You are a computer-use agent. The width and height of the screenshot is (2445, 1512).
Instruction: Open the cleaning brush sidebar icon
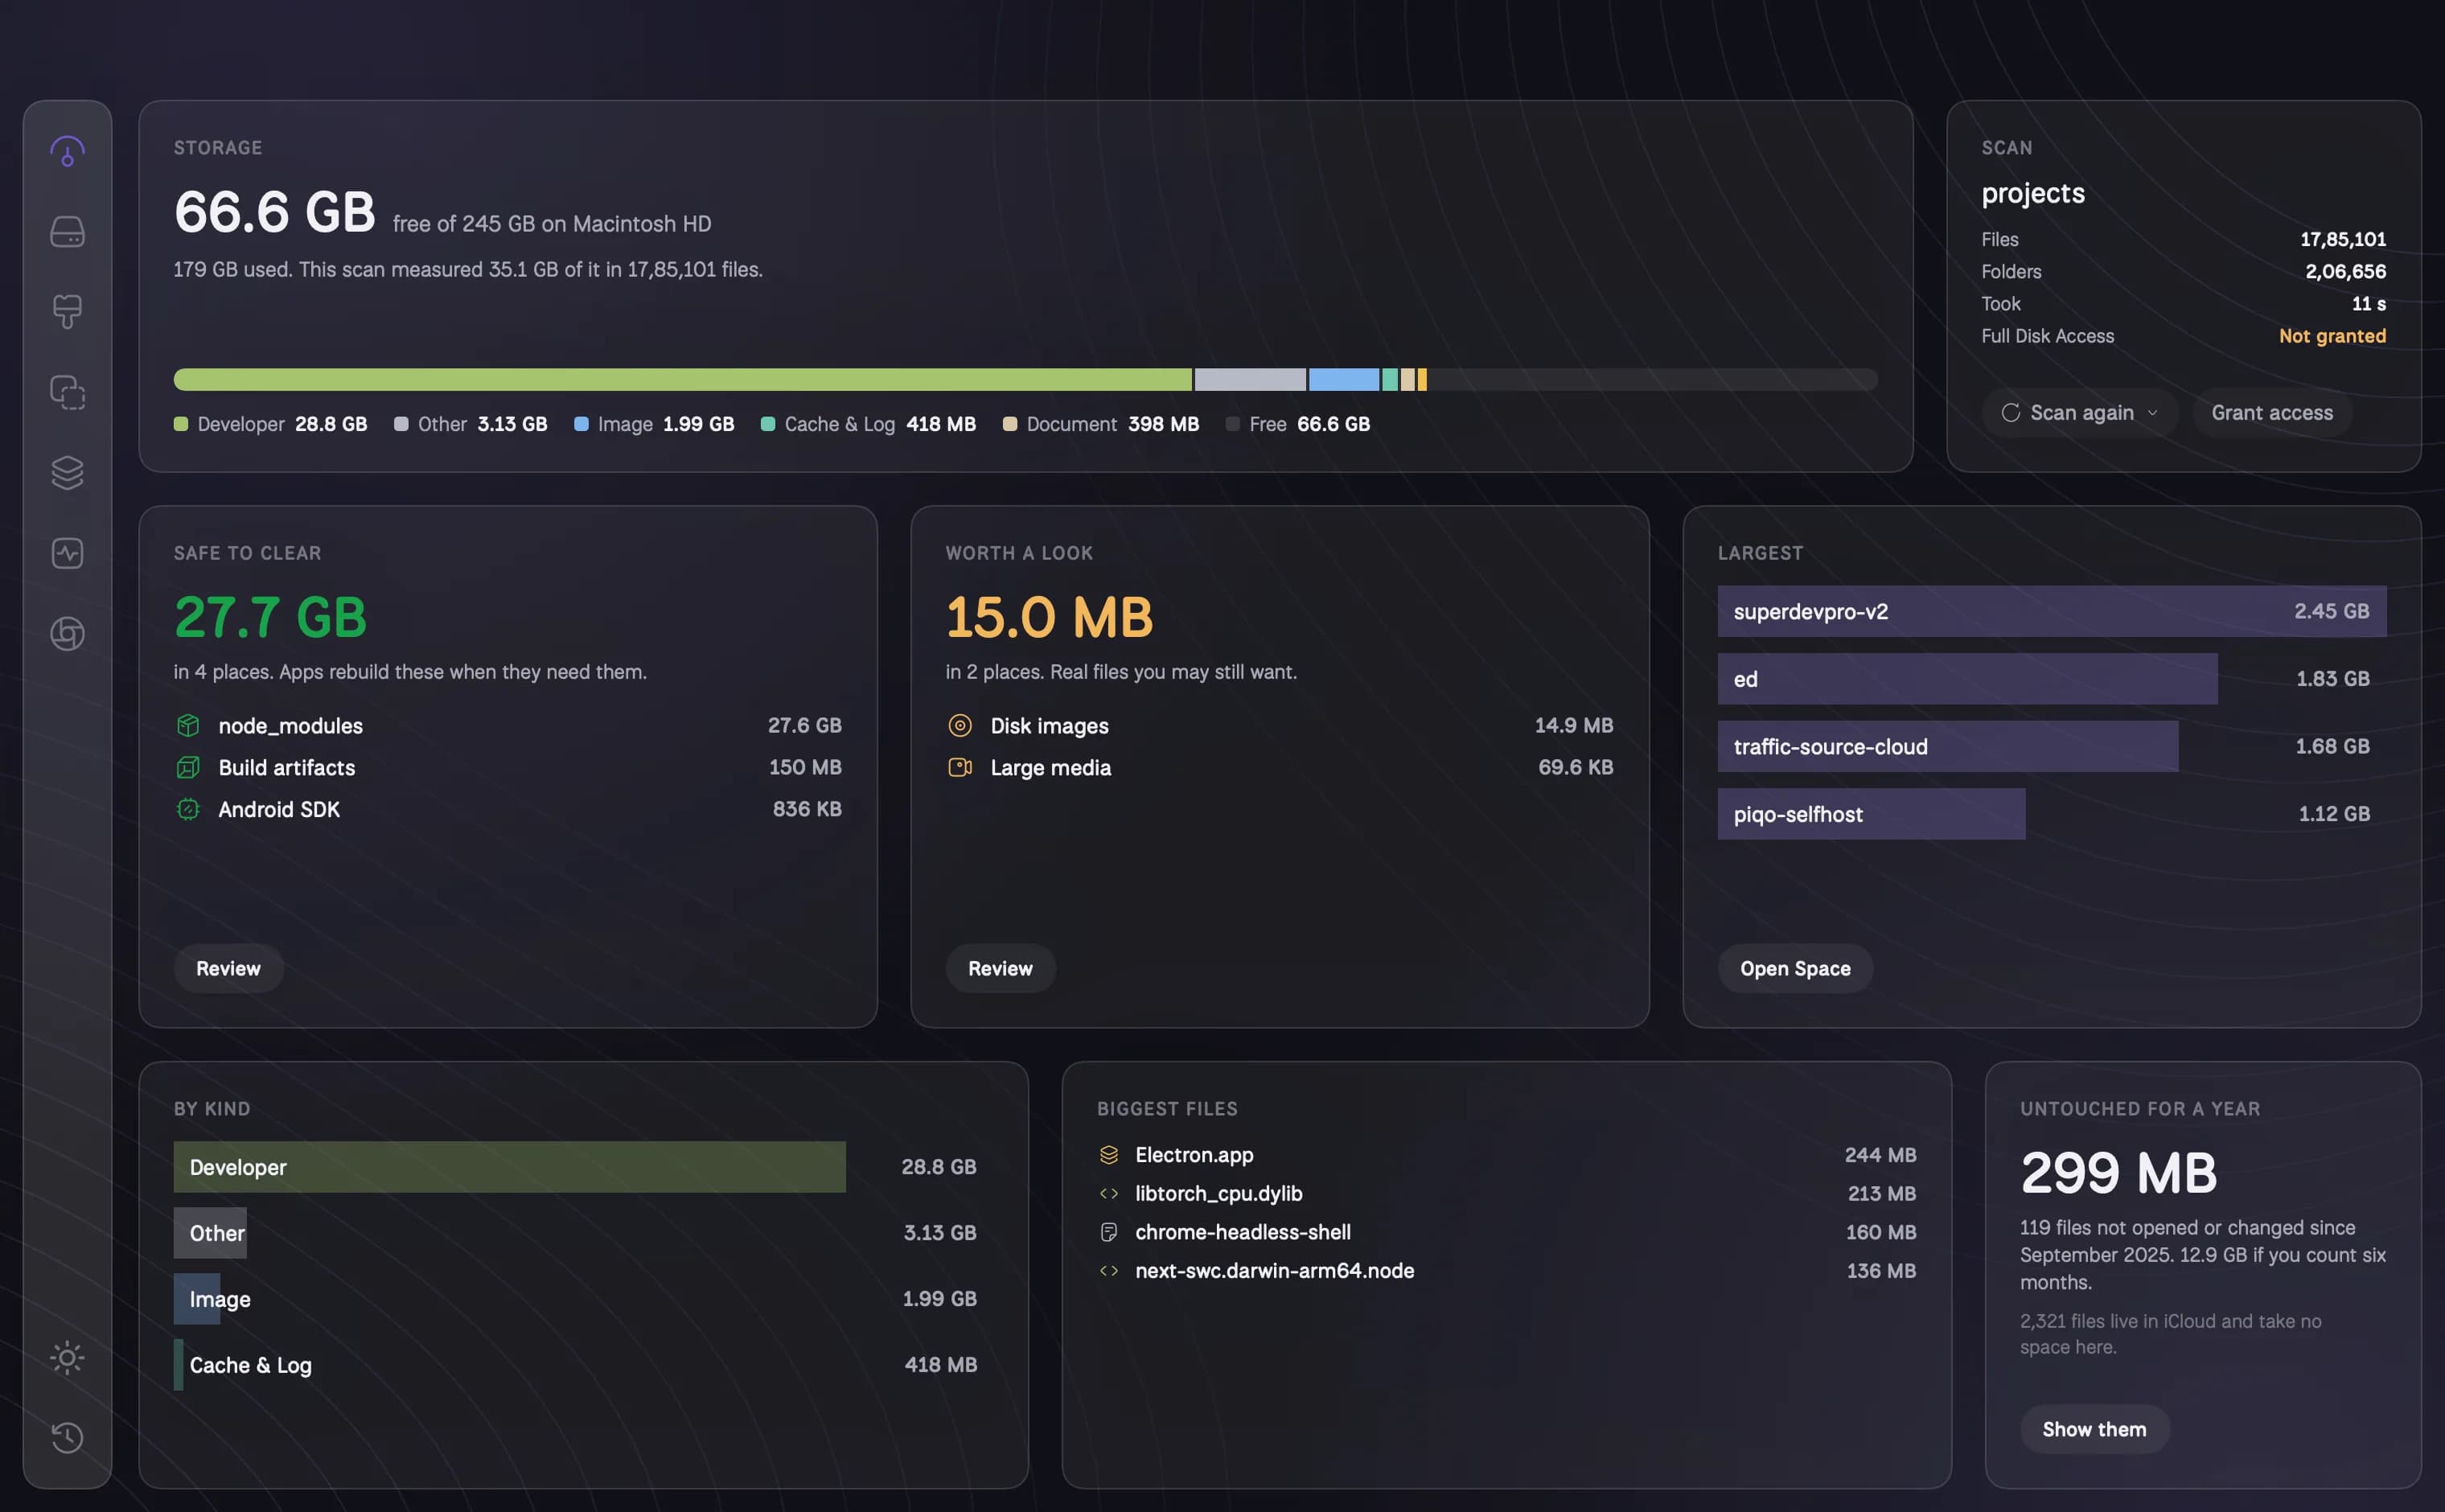pos(67,312)
